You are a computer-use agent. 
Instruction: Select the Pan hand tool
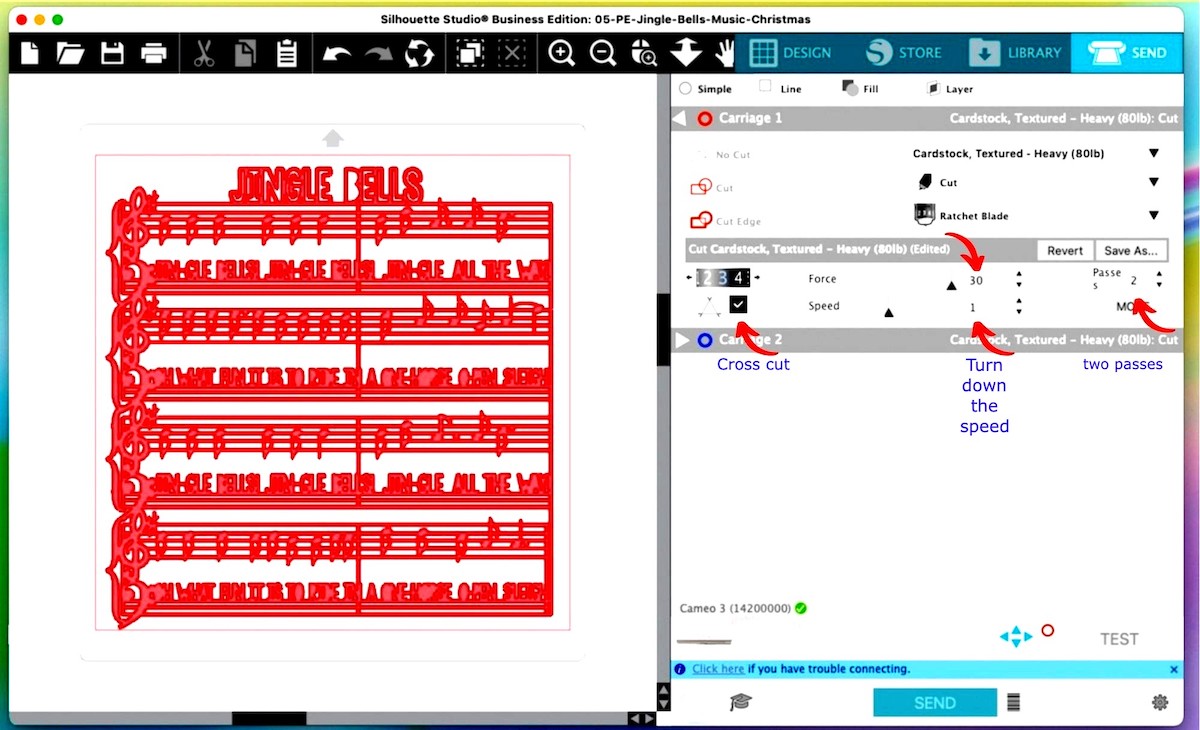coord(725,53)
